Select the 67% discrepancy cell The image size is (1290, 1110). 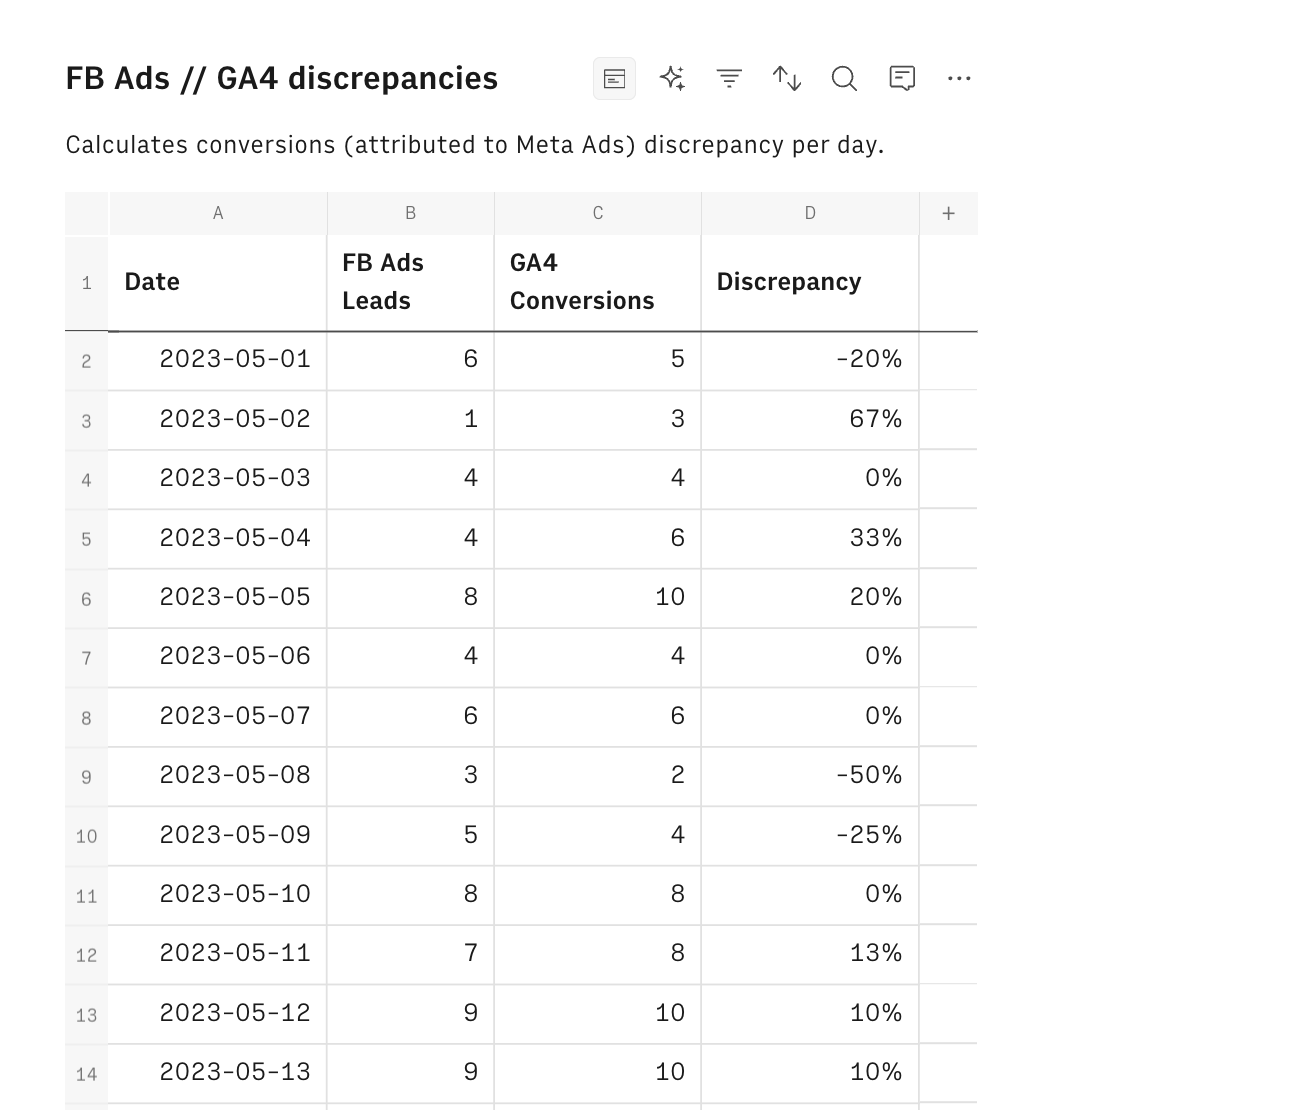click(x=810, y=420)
